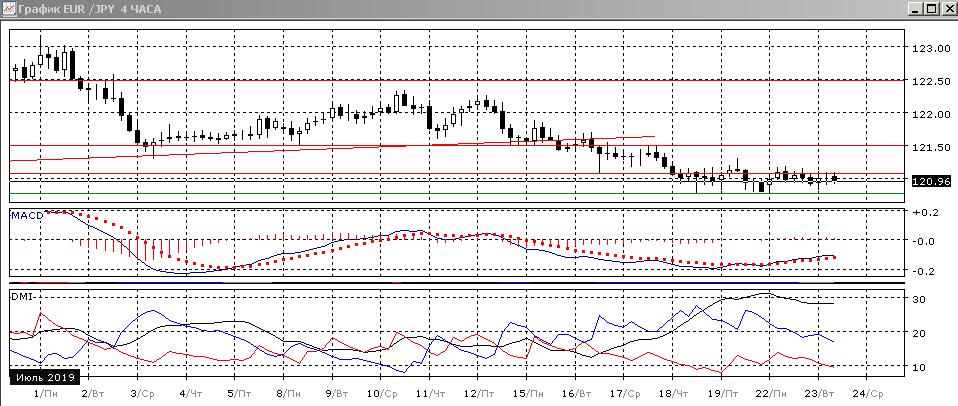Select the 10/Ср date on time axis

(380, 395)
